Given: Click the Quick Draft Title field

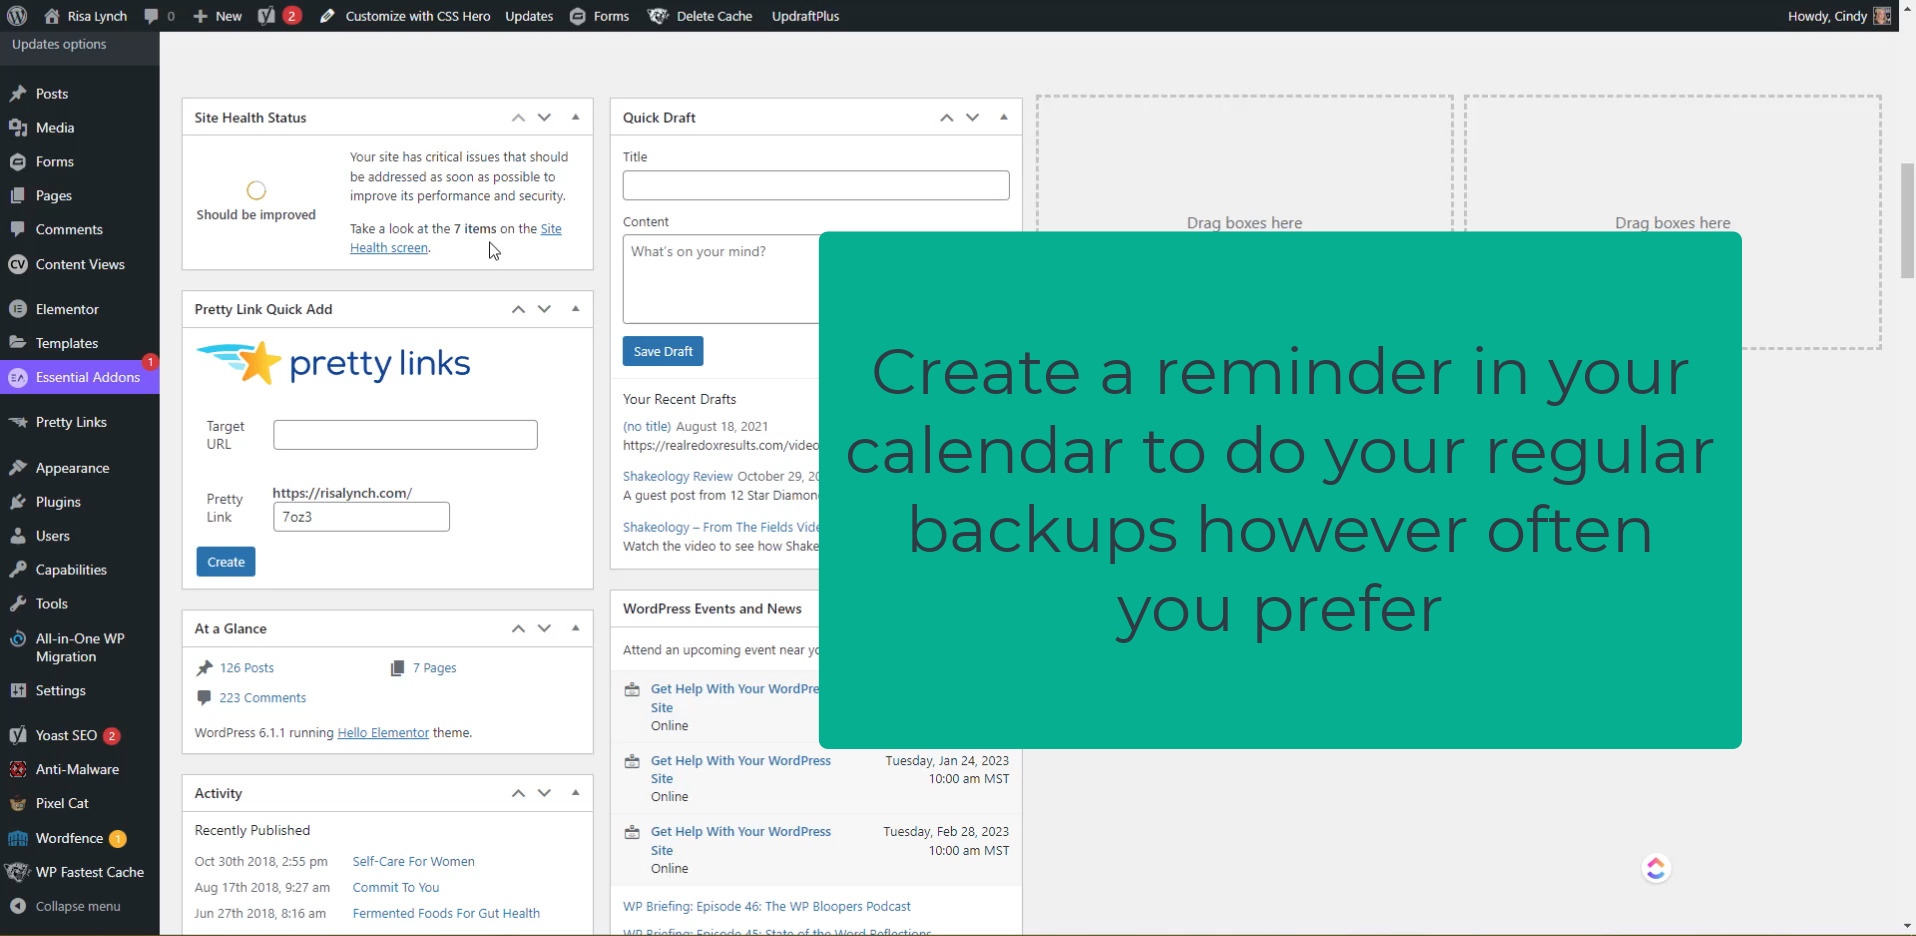Looking at the screenshot, I should [816, 185].
